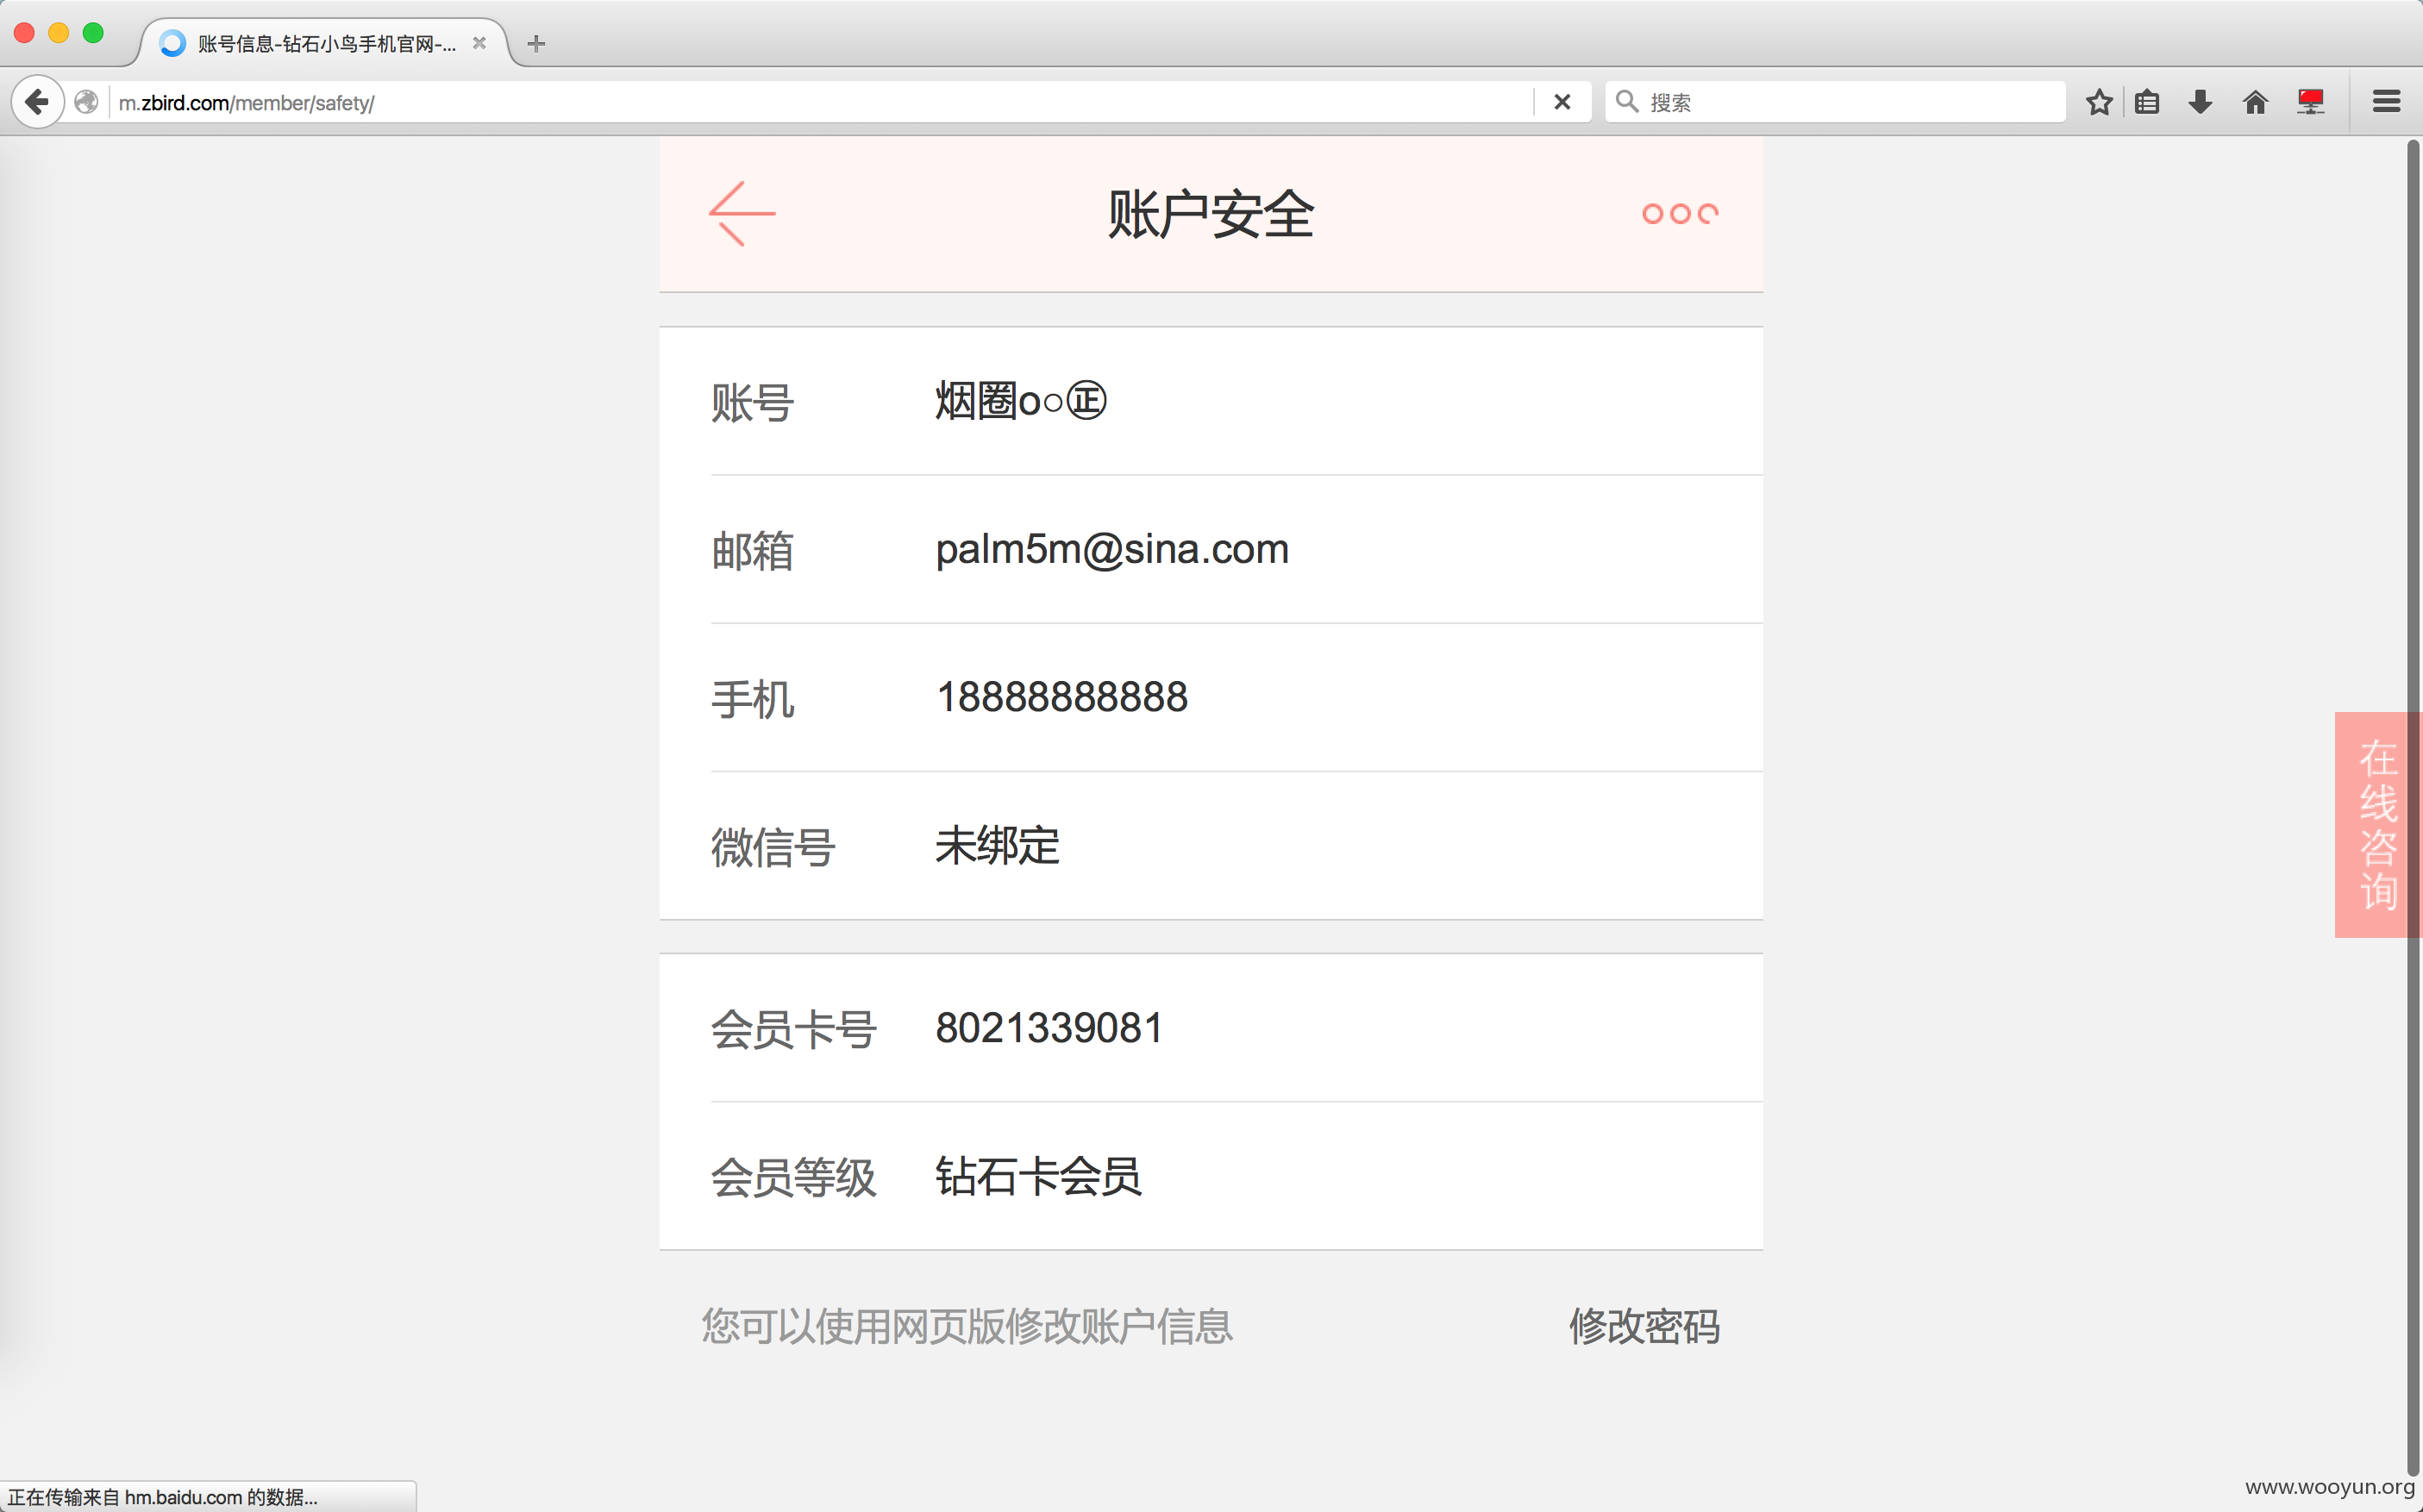Stop loading with the X button in address bar
2423x1512 pixels.
1562,102
